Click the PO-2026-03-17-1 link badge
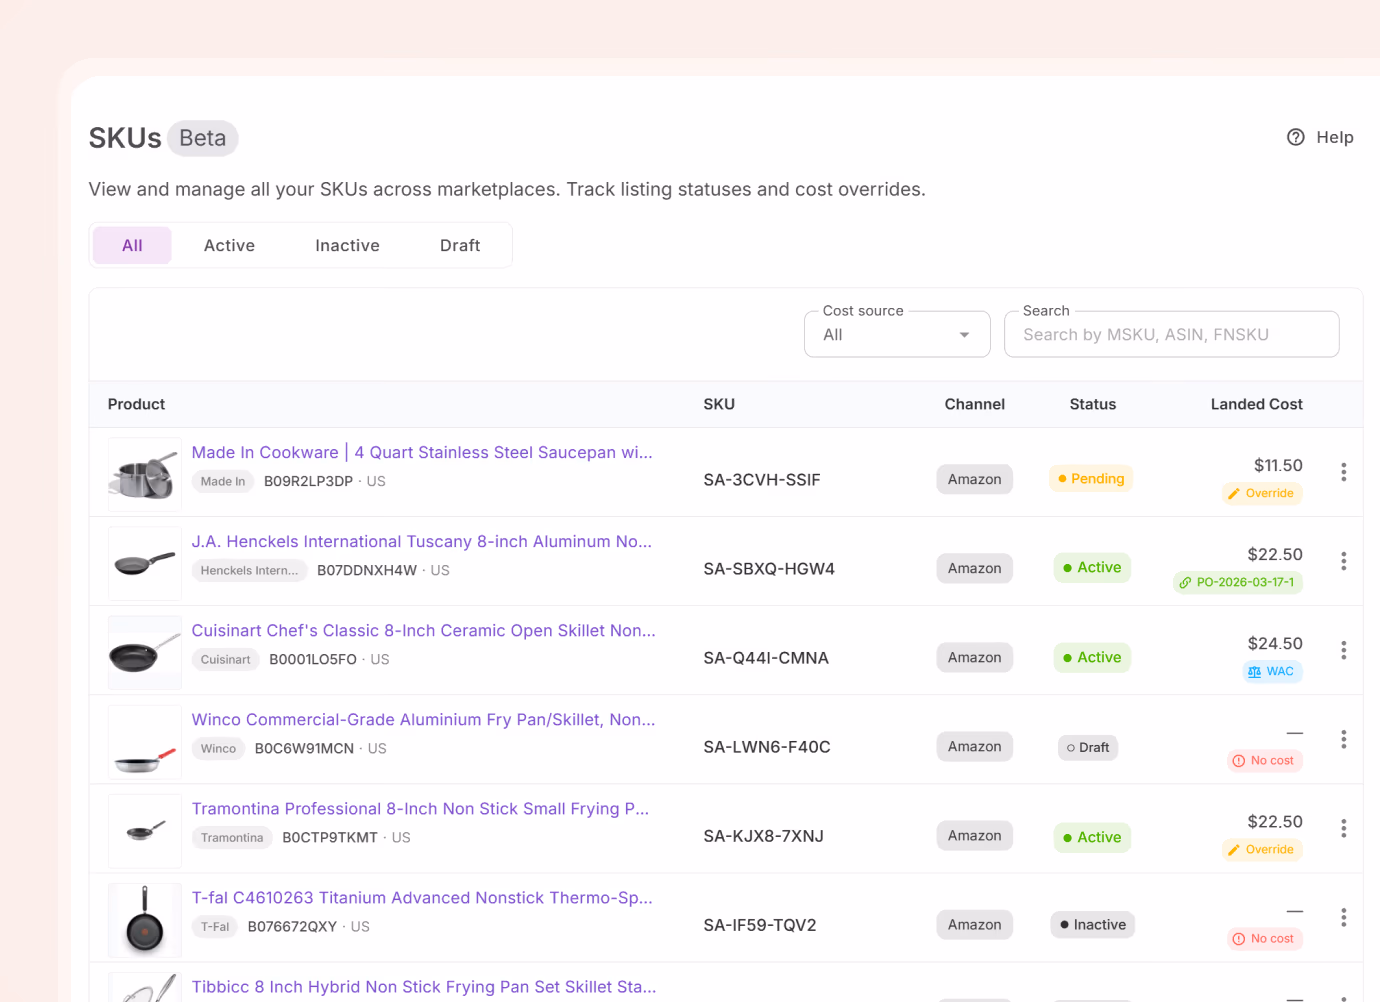The width and height of the screenshot is (1380, 1002). (1238, 582)
